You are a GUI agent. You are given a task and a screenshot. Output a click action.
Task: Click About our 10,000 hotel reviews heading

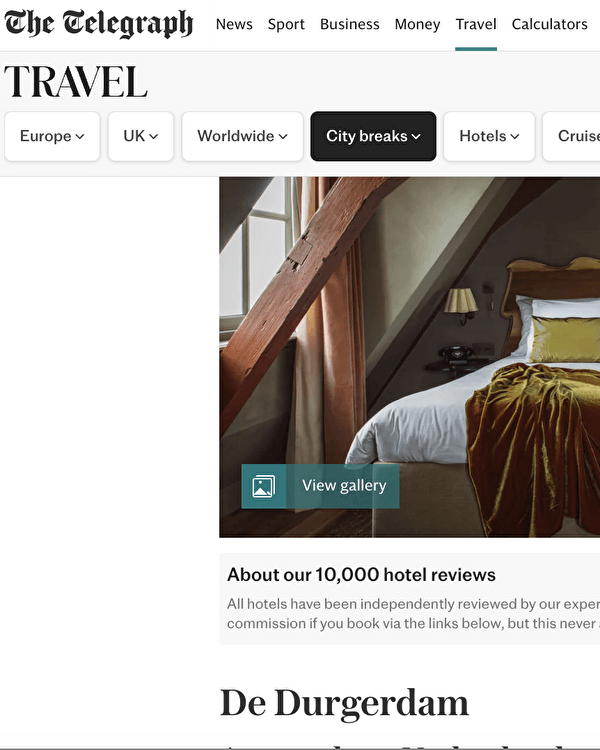pyautogui.click(x=361, y=574)
